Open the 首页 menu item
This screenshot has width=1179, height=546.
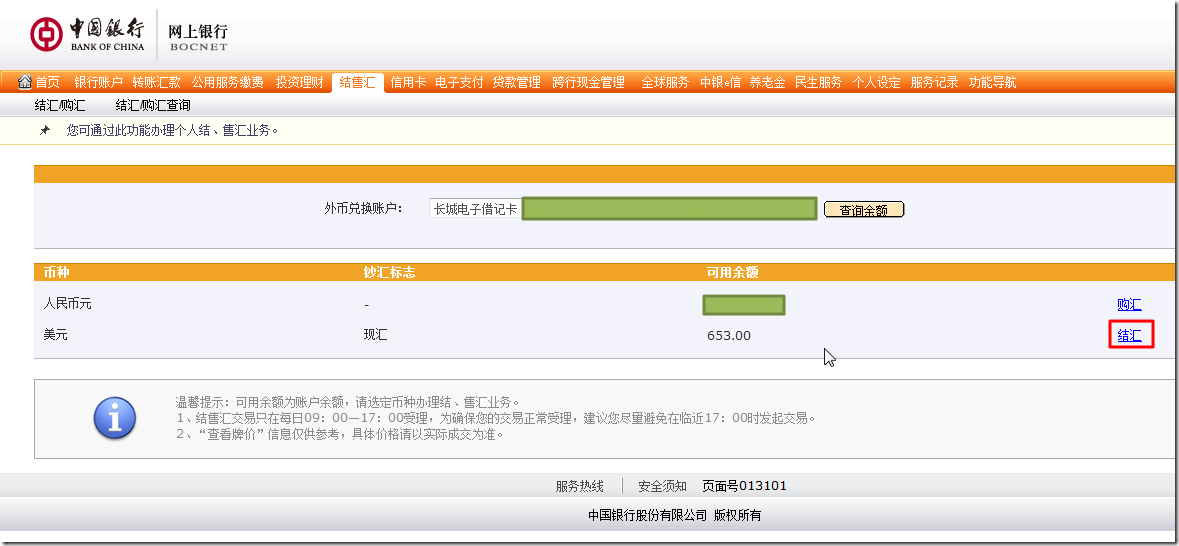click(x=47, y=83)
